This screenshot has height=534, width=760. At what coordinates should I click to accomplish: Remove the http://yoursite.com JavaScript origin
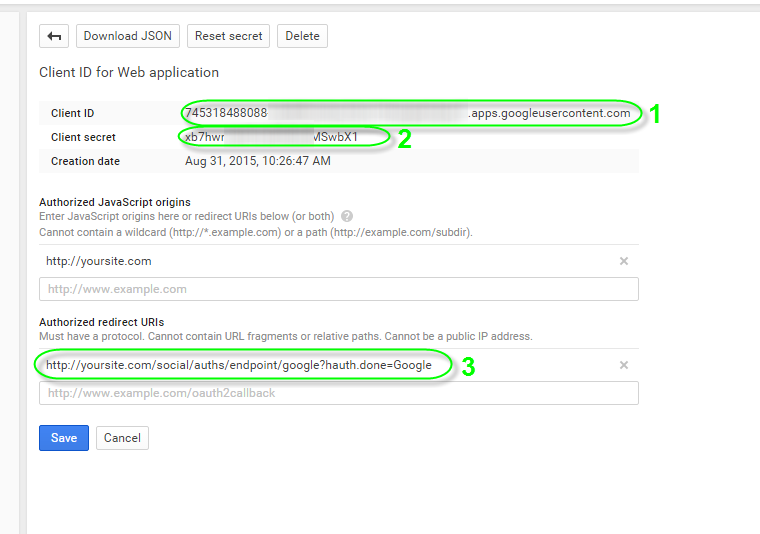click(x=624, y=261)
